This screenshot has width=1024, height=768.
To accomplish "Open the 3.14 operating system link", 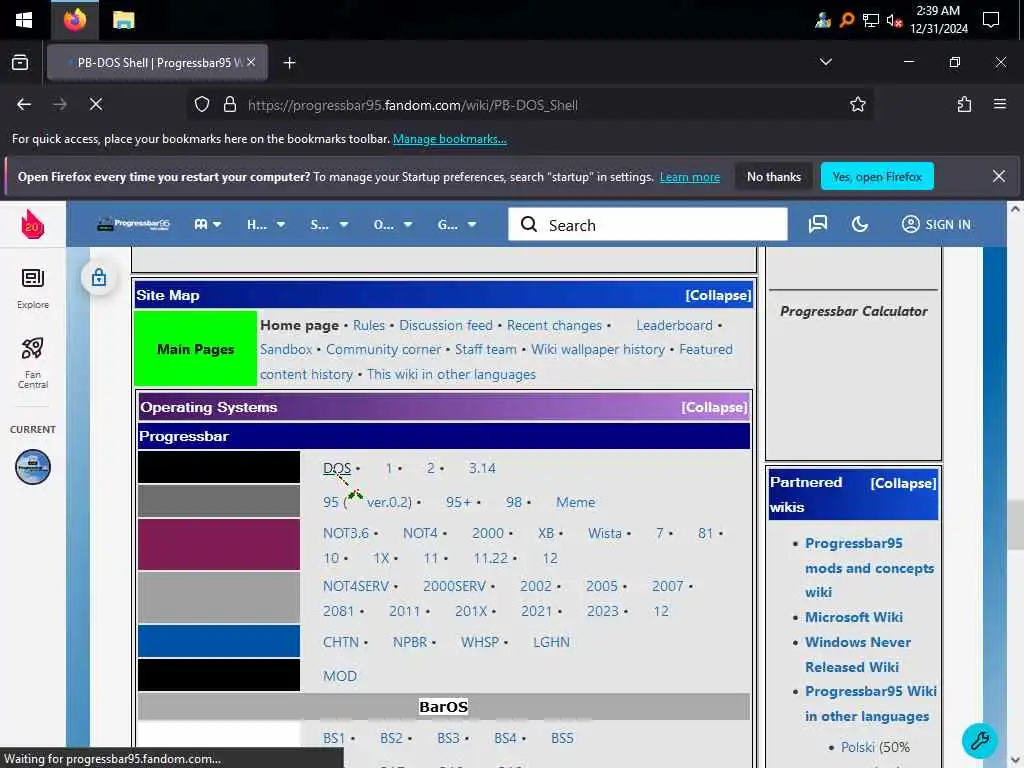I will tap(482, 468).
